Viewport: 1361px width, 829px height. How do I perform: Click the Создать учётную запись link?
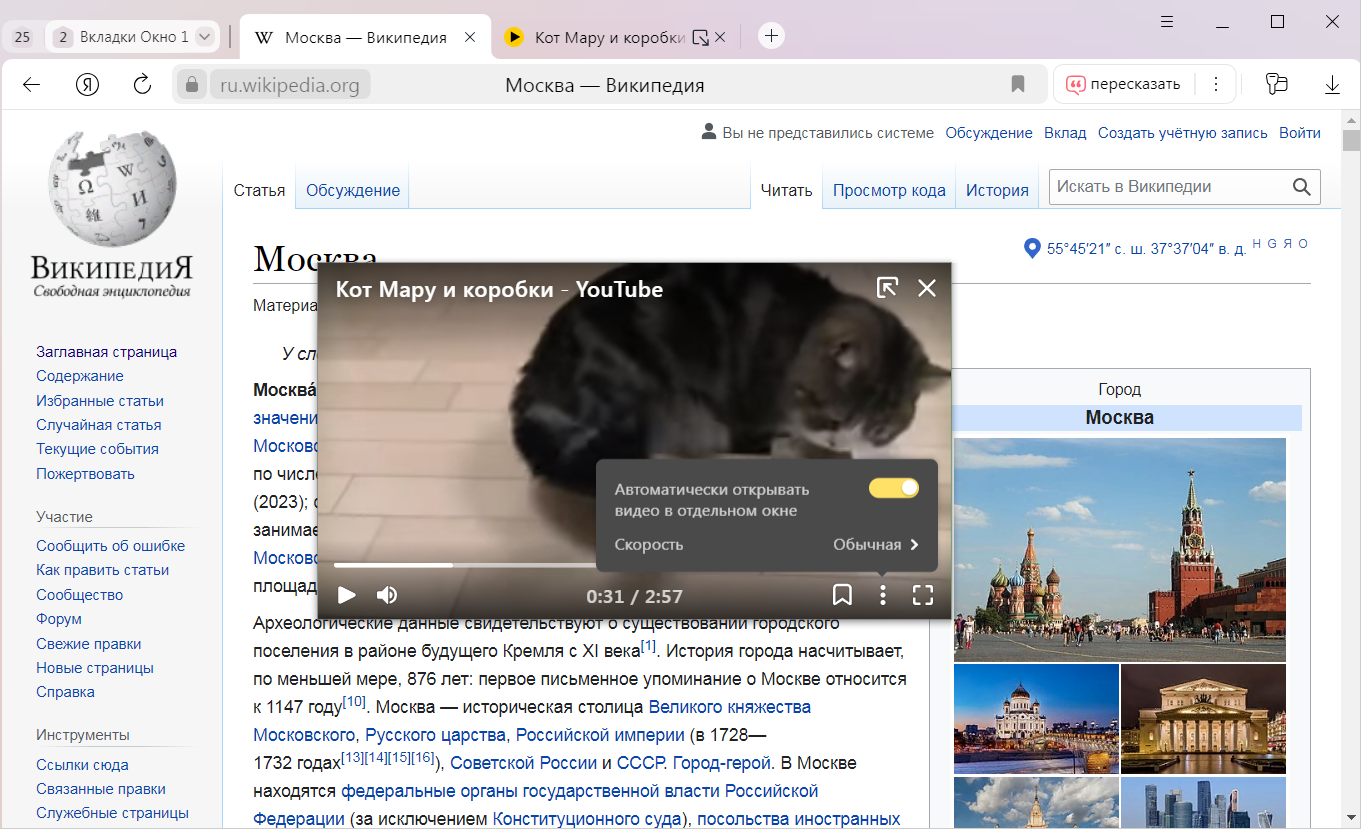tap(1182, 133)
